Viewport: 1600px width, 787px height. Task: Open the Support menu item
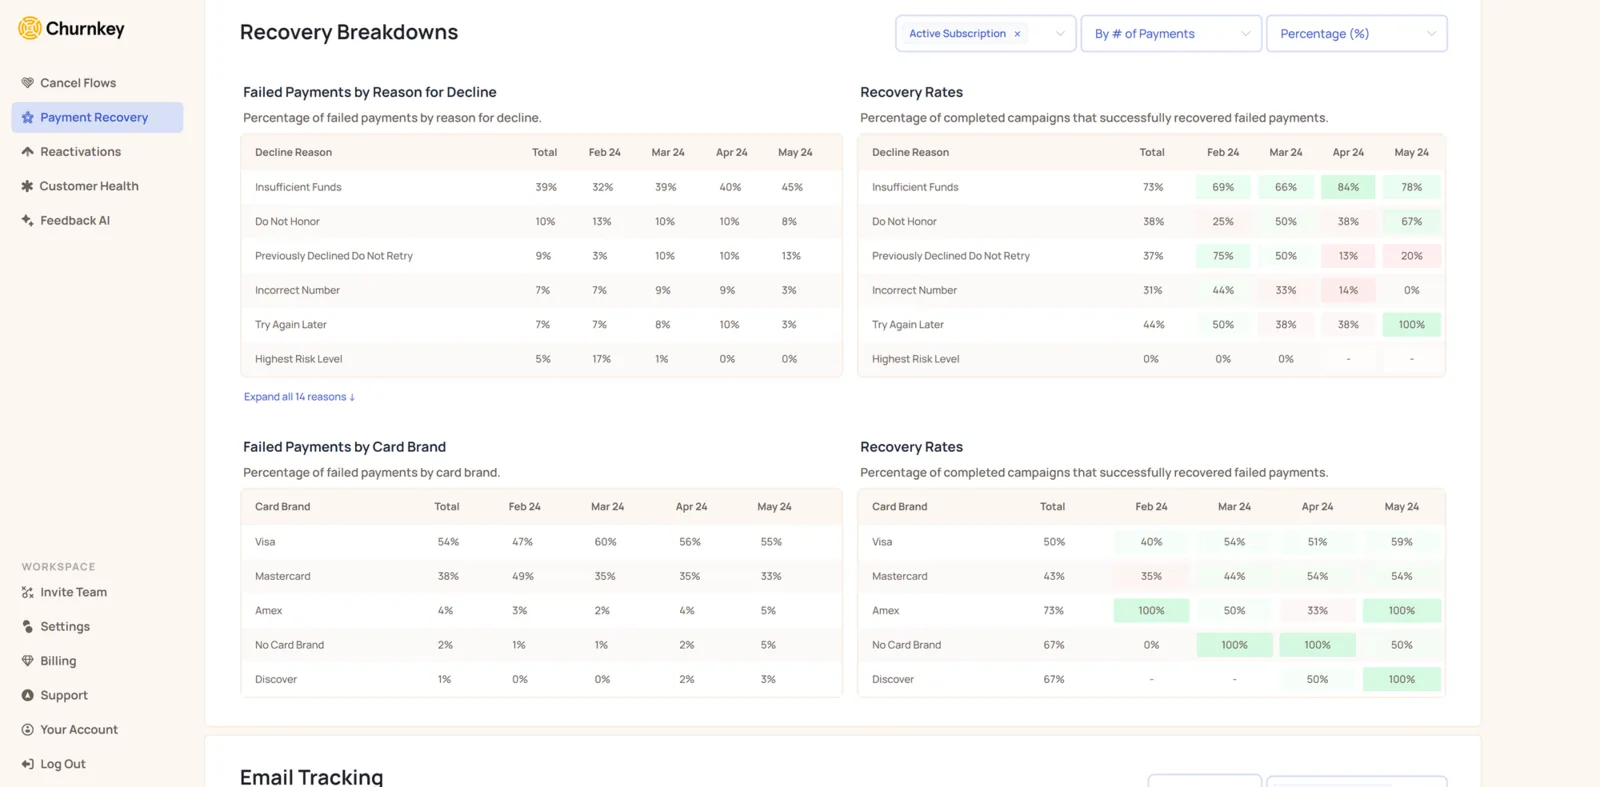click(64, 696)
